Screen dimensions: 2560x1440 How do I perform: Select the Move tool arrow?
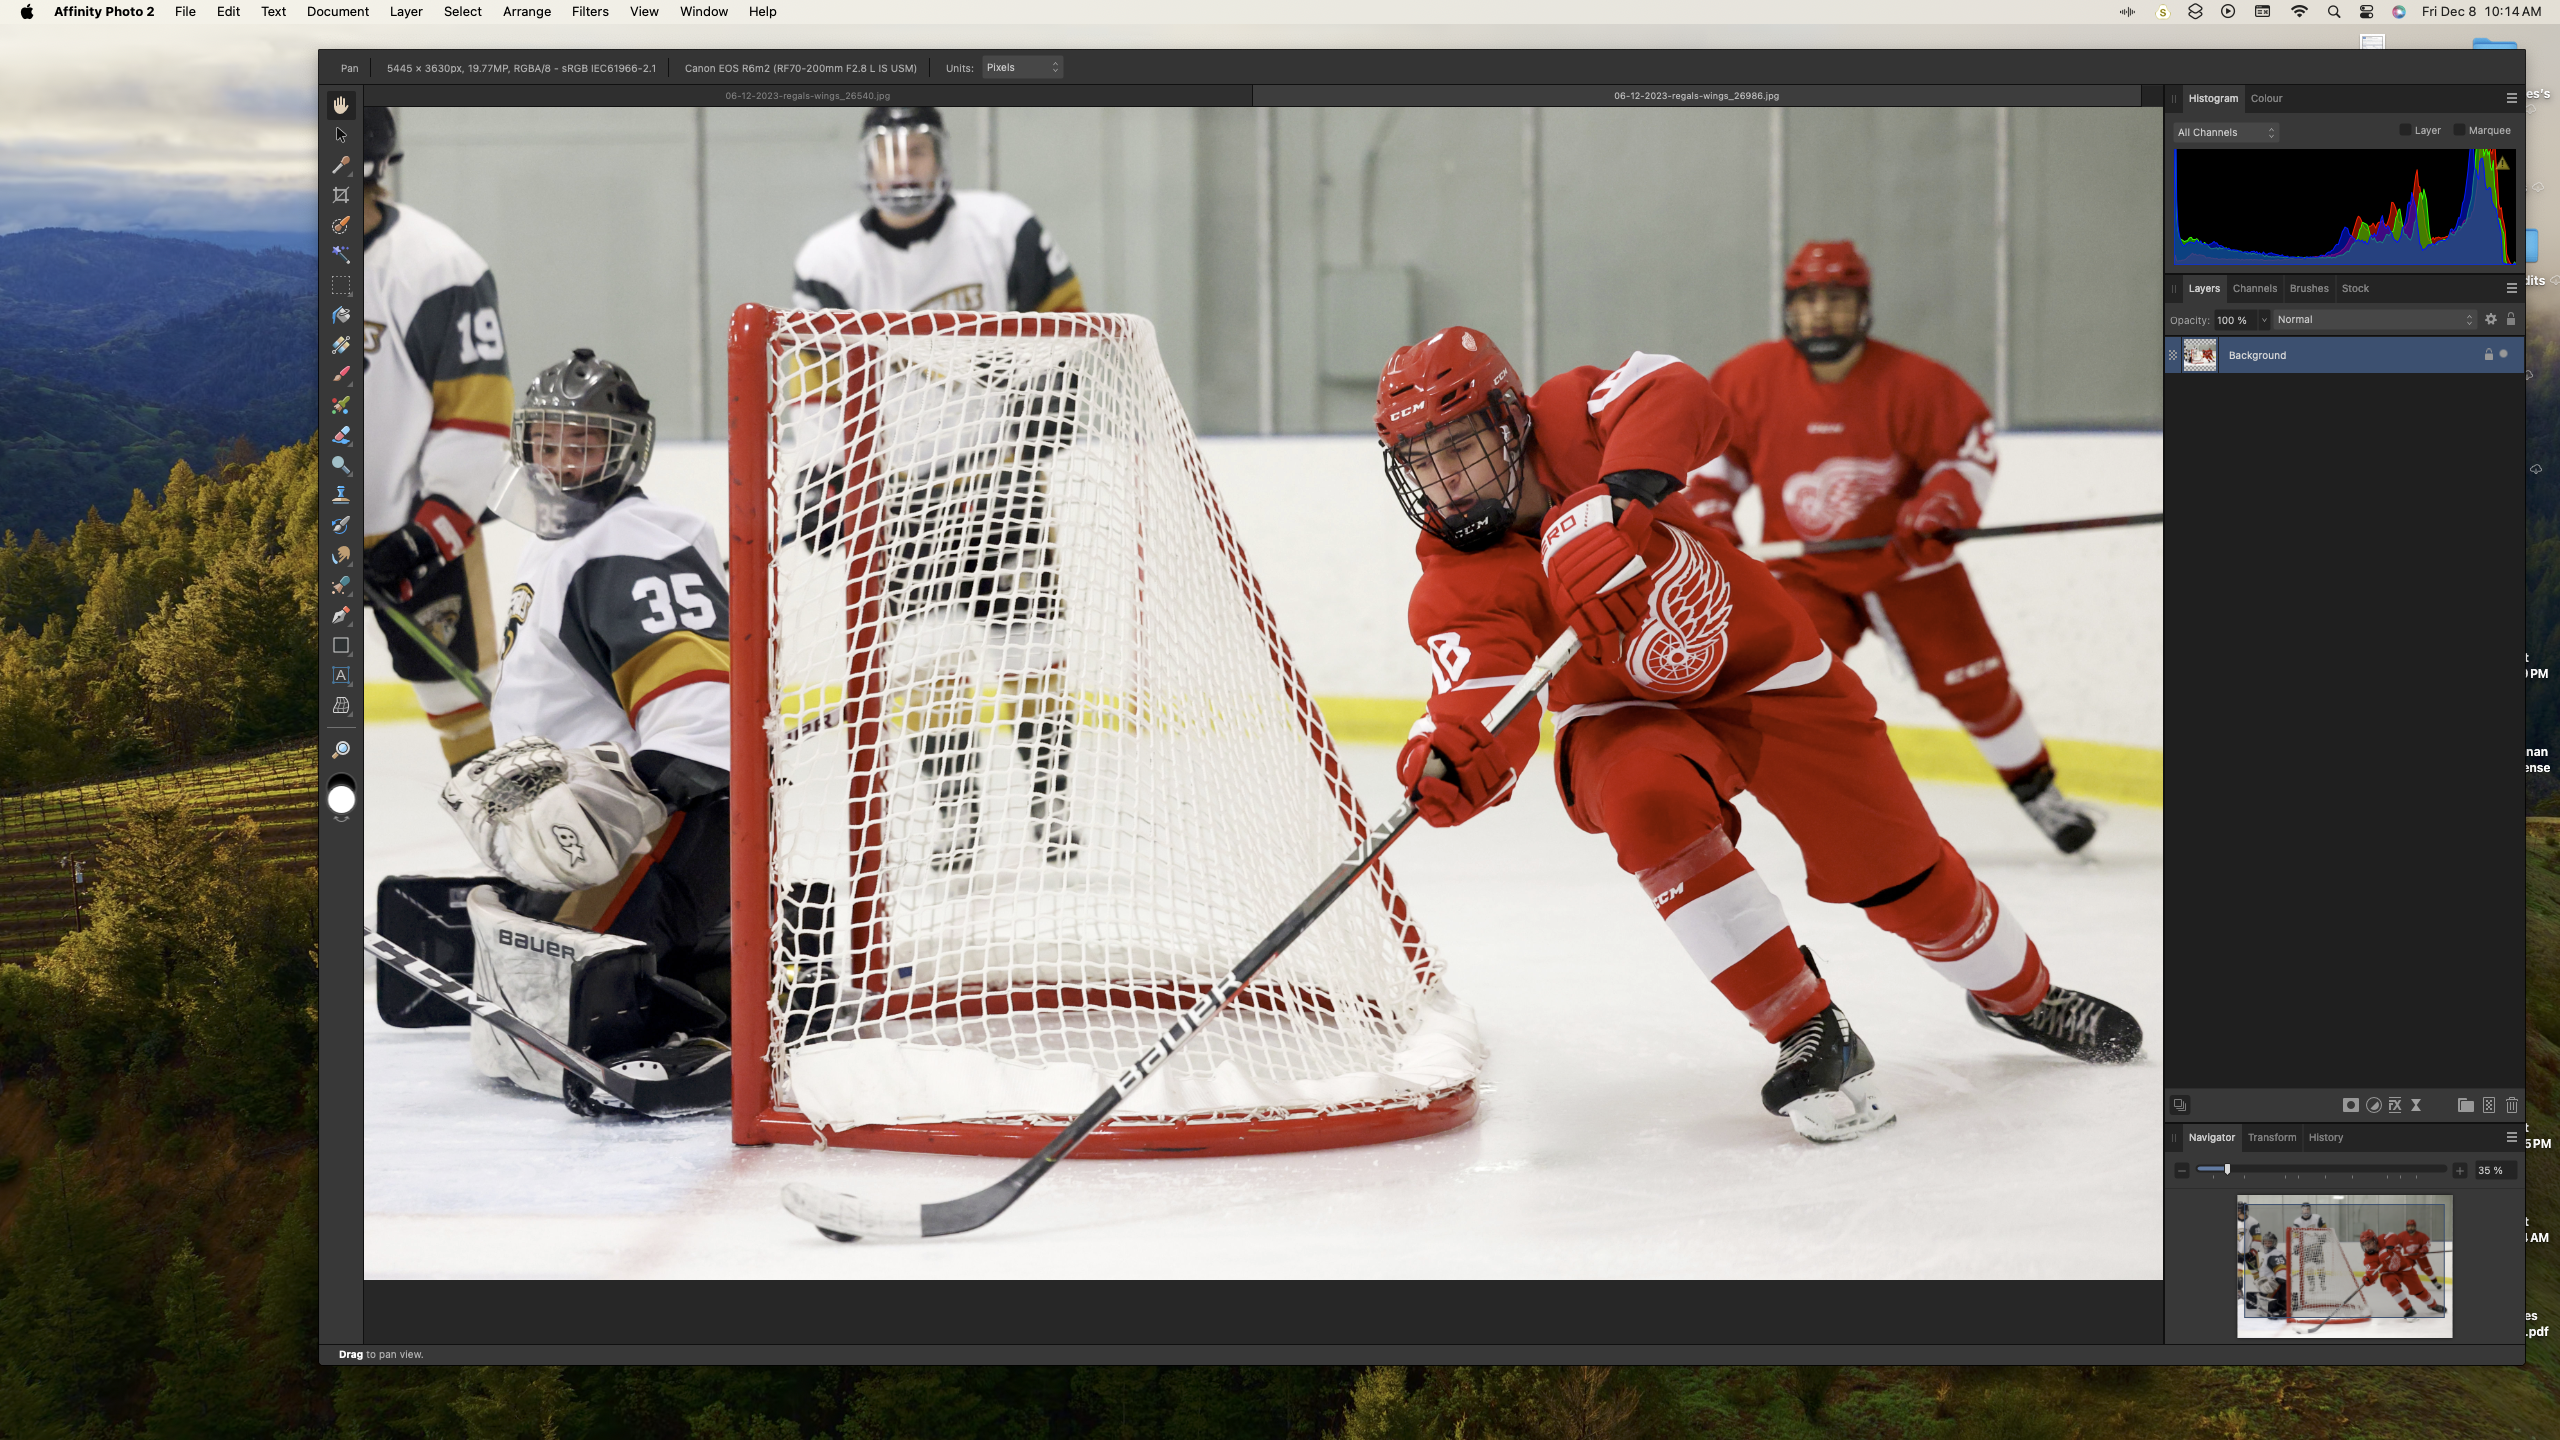point(341,135)
